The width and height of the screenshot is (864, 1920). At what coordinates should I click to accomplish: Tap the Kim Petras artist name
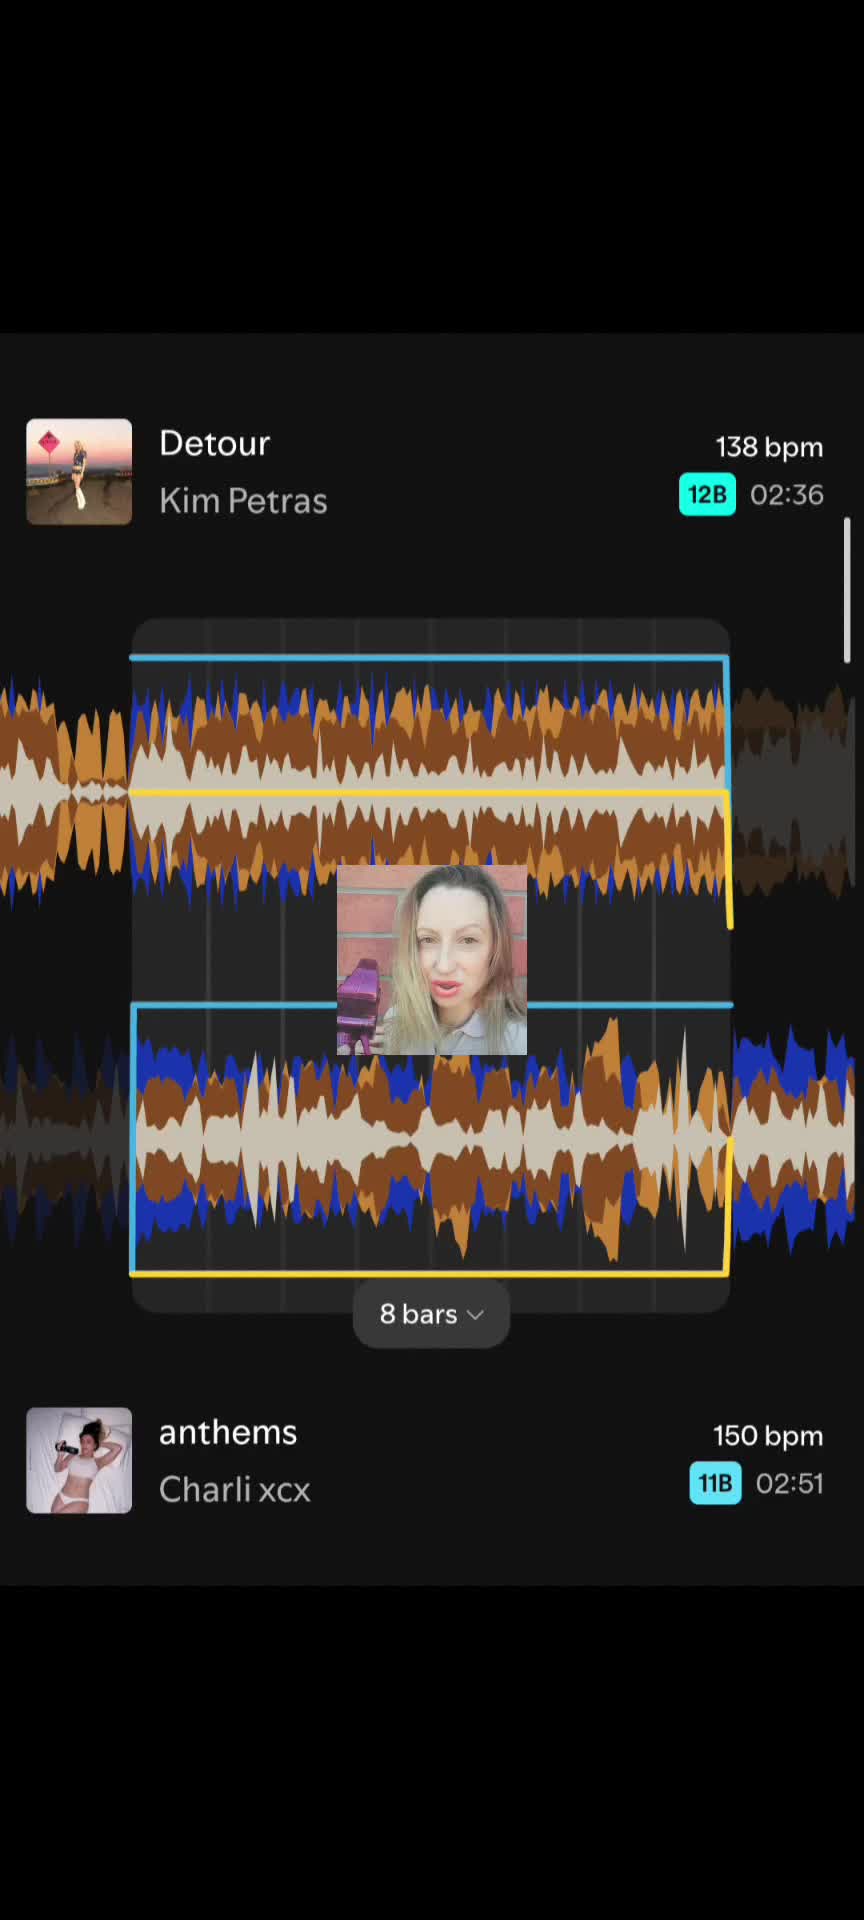pos(243,500)
